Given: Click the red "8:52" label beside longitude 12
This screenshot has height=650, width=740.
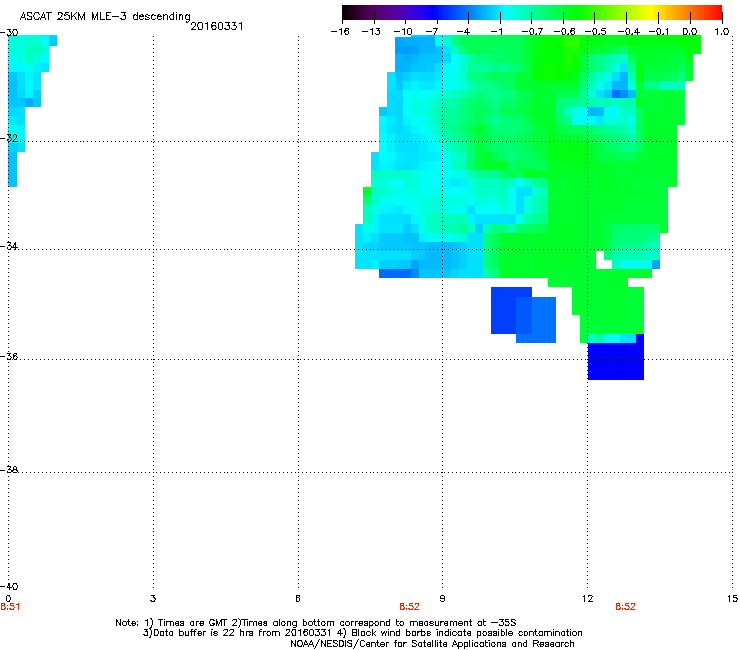Looking at the screenshot, I should click(x=625, y=607).
